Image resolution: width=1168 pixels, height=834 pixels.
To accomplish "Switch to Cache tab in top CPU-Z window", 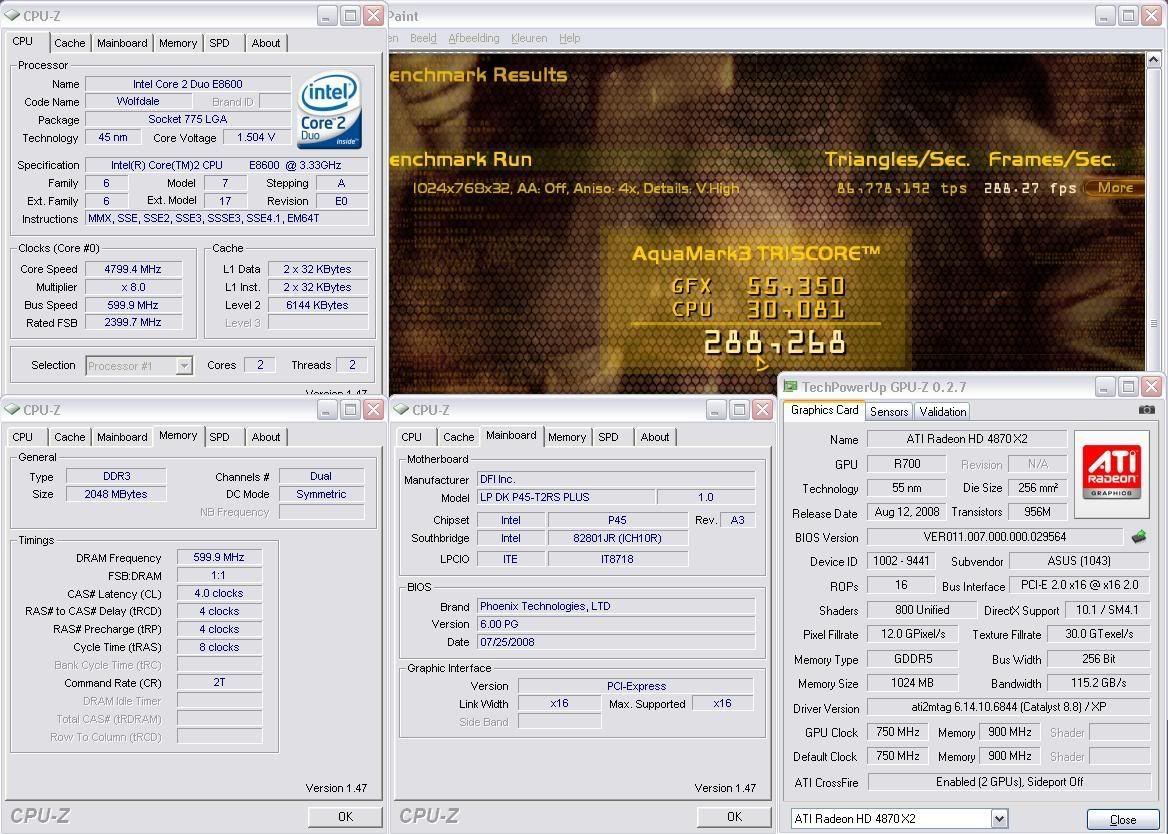I will coord(69,43).
